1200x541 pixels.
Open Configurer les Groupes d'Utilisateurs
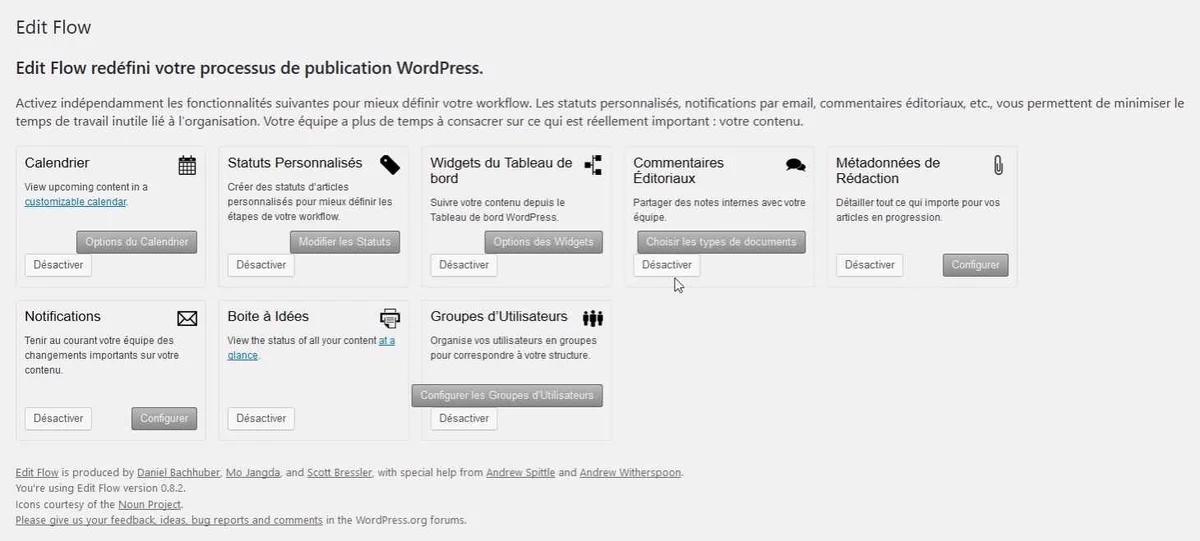507,395
